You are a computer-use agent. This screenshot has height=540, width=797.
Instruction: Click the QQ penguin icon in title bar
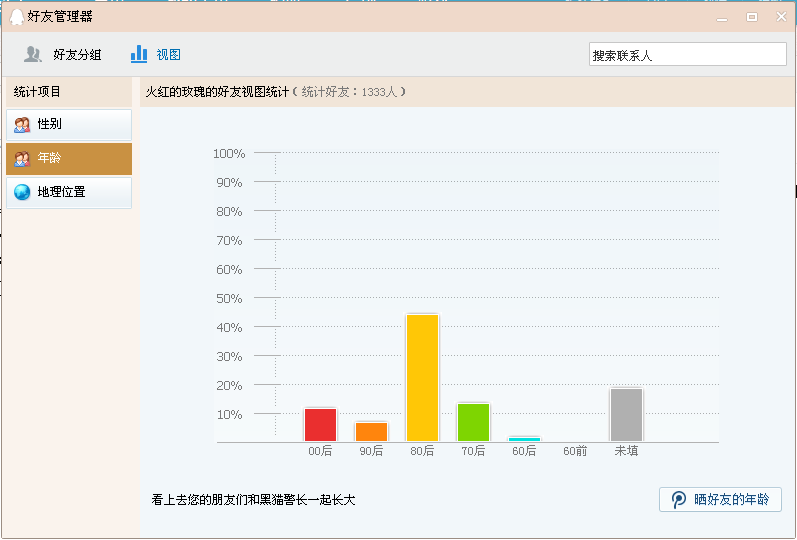click(x=17, y=16)
